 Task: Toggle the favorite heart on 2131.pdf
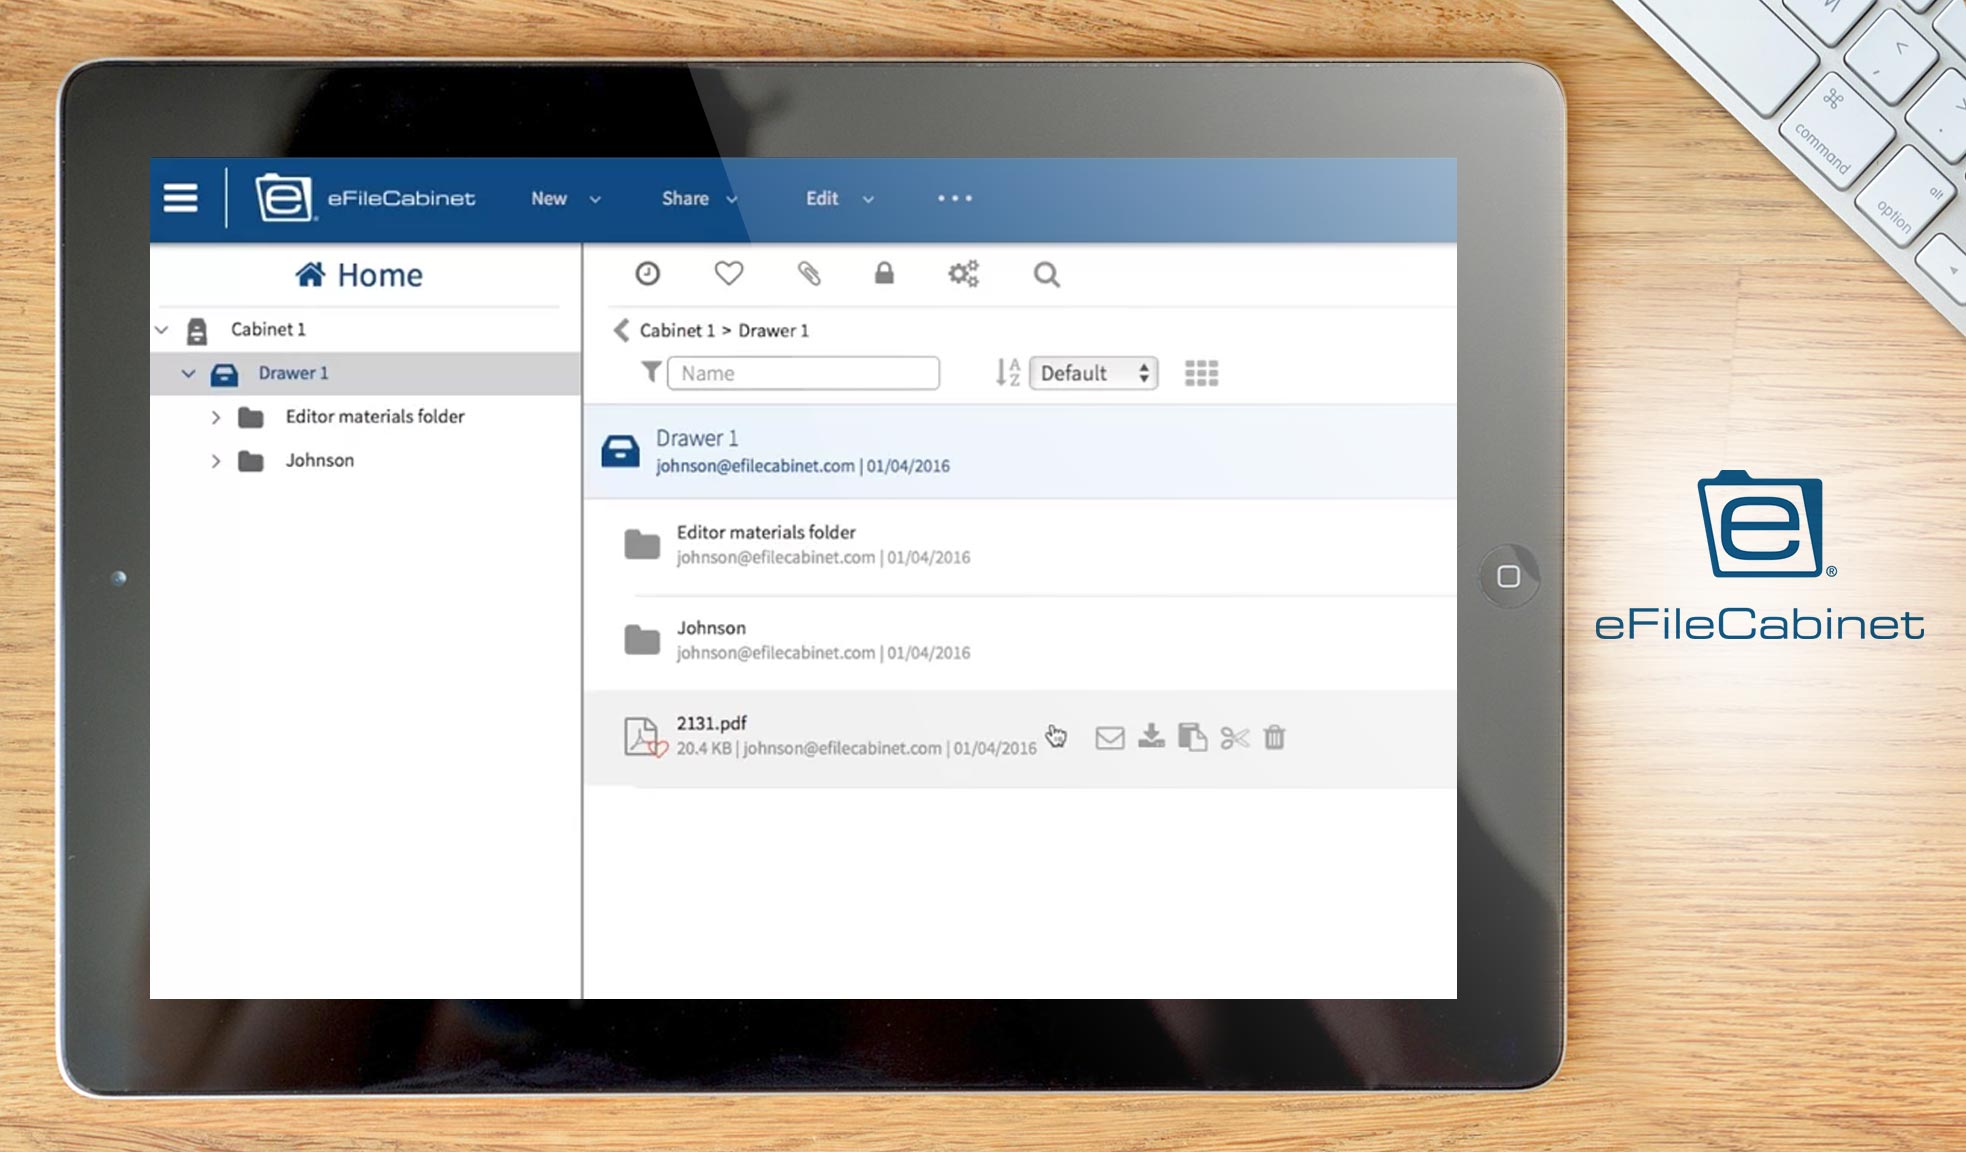pyautogui.click(x=660, y=749)
